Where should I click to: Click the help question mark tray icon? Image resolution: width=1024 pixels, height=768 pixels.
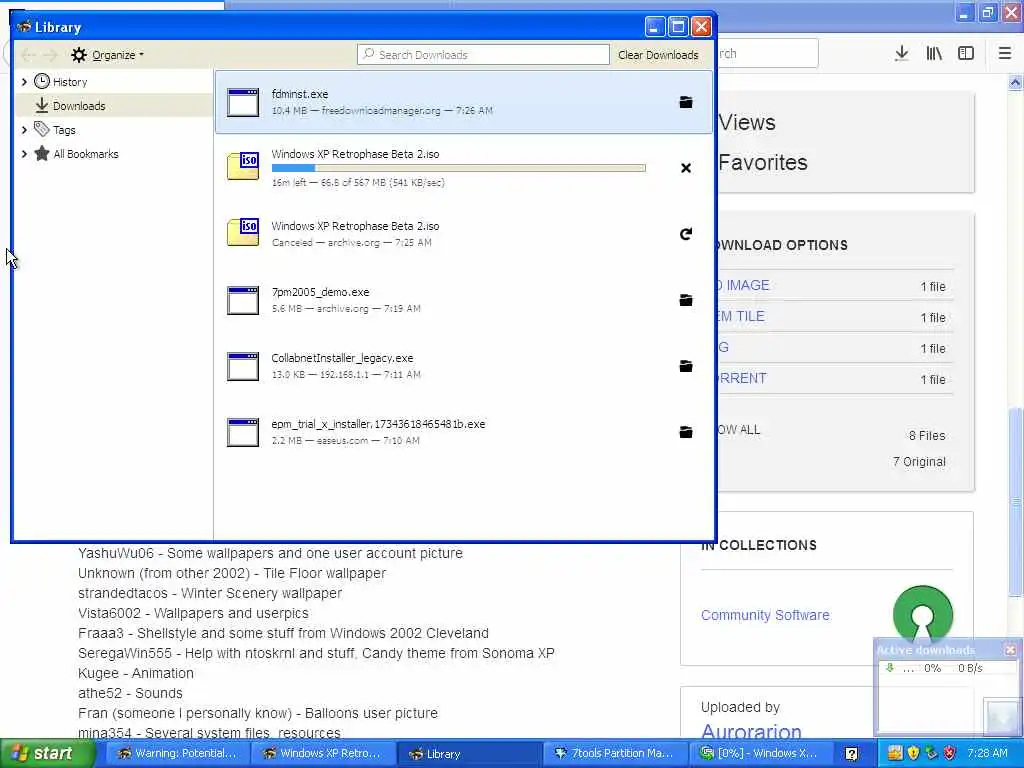pyautogui.click(x=852, y=753)
